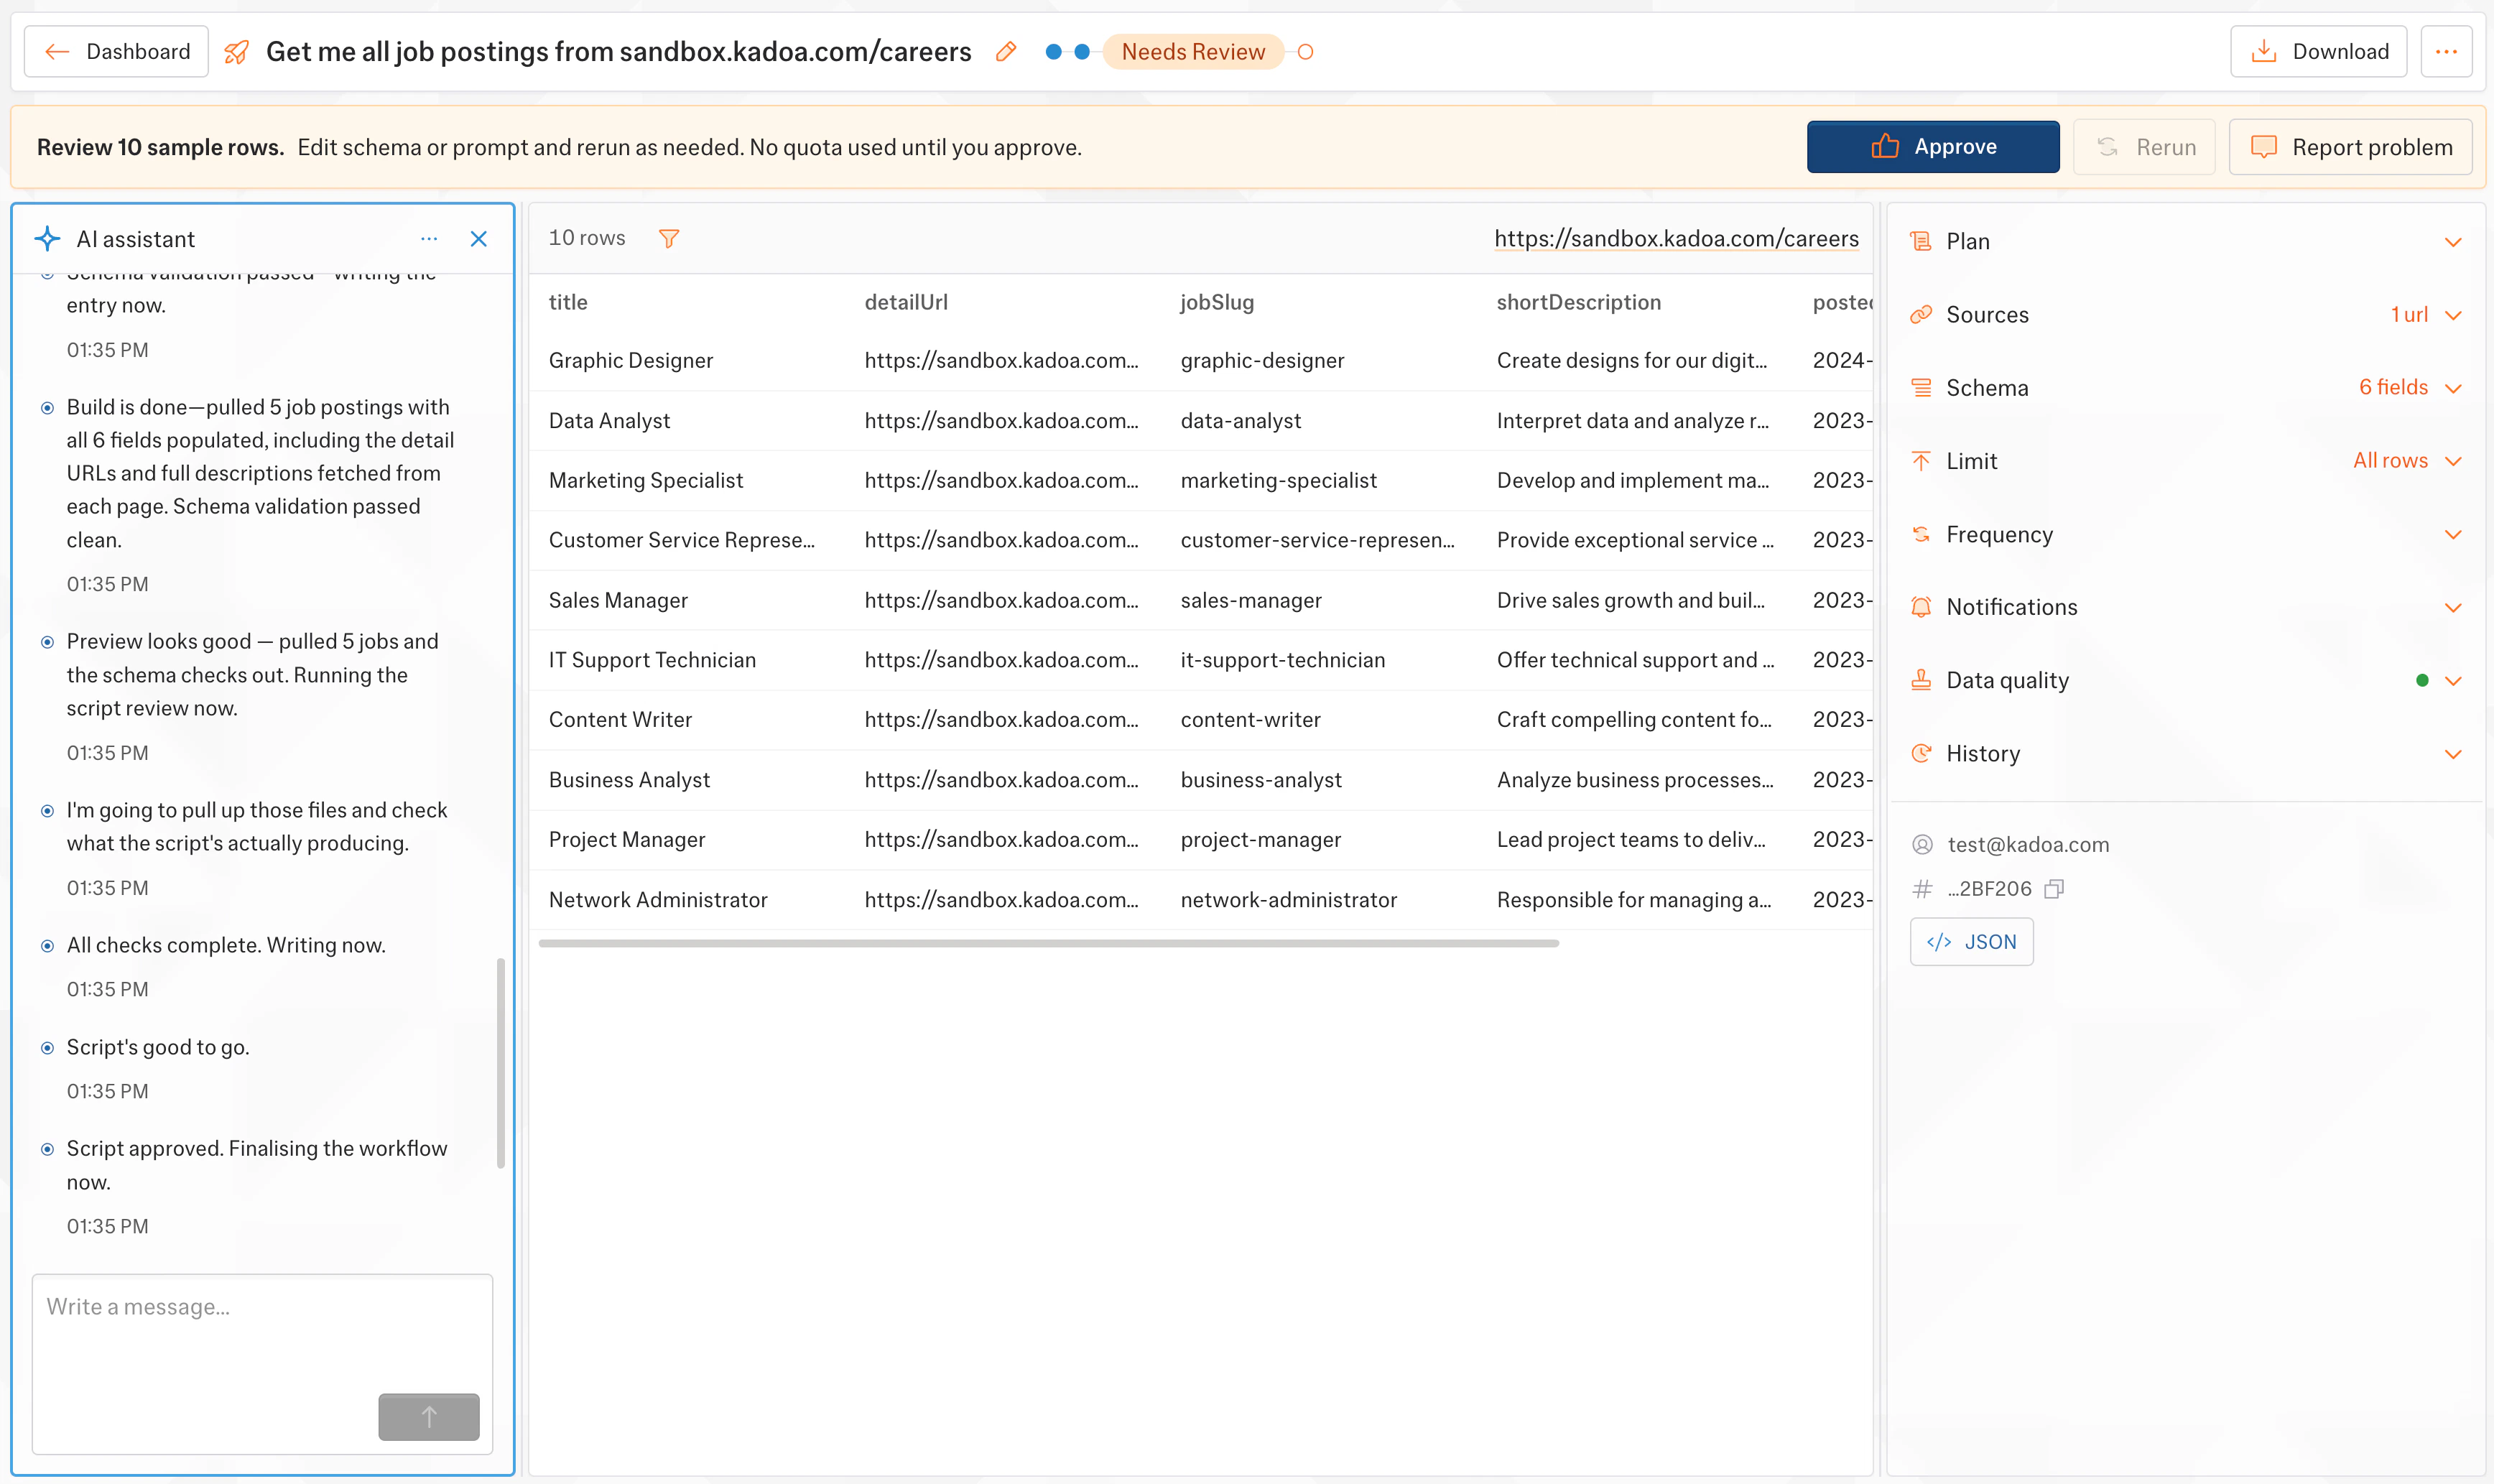Screen dimensions: 2494x1484
Task: Select the Graphic Designer title cell
Action: pos(631,360)
